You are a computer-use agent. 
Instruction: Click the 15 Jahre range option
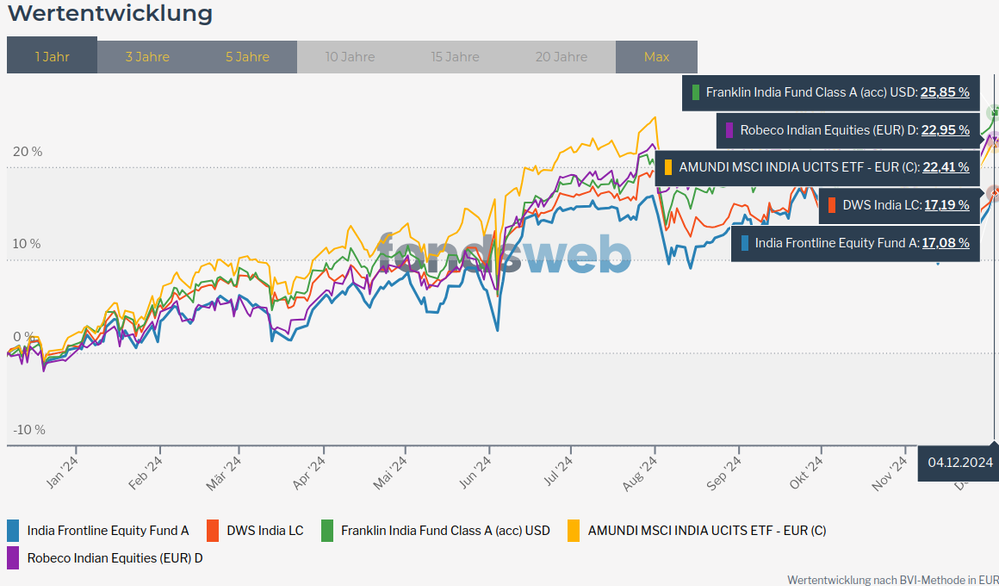(x=455, y=56)
